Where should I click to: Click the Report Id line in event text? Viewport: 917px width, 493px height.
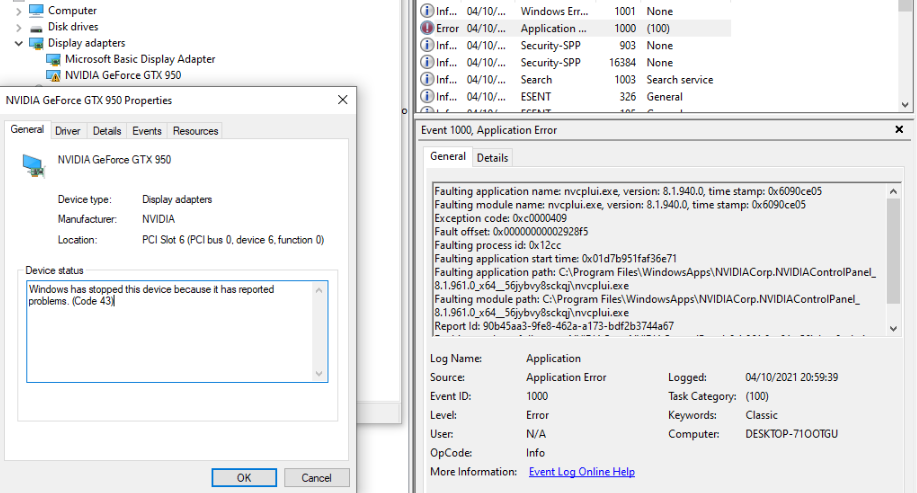click(x=554, y=326)
